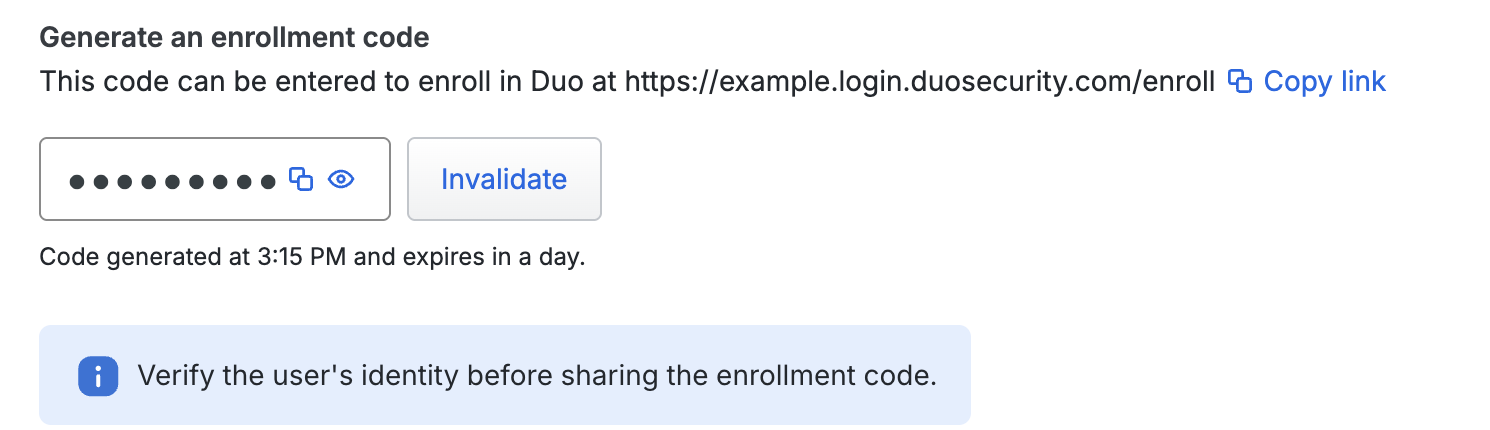
Task: Copy the masked enrollment code via its icon
Action: [x=301, y=179]
